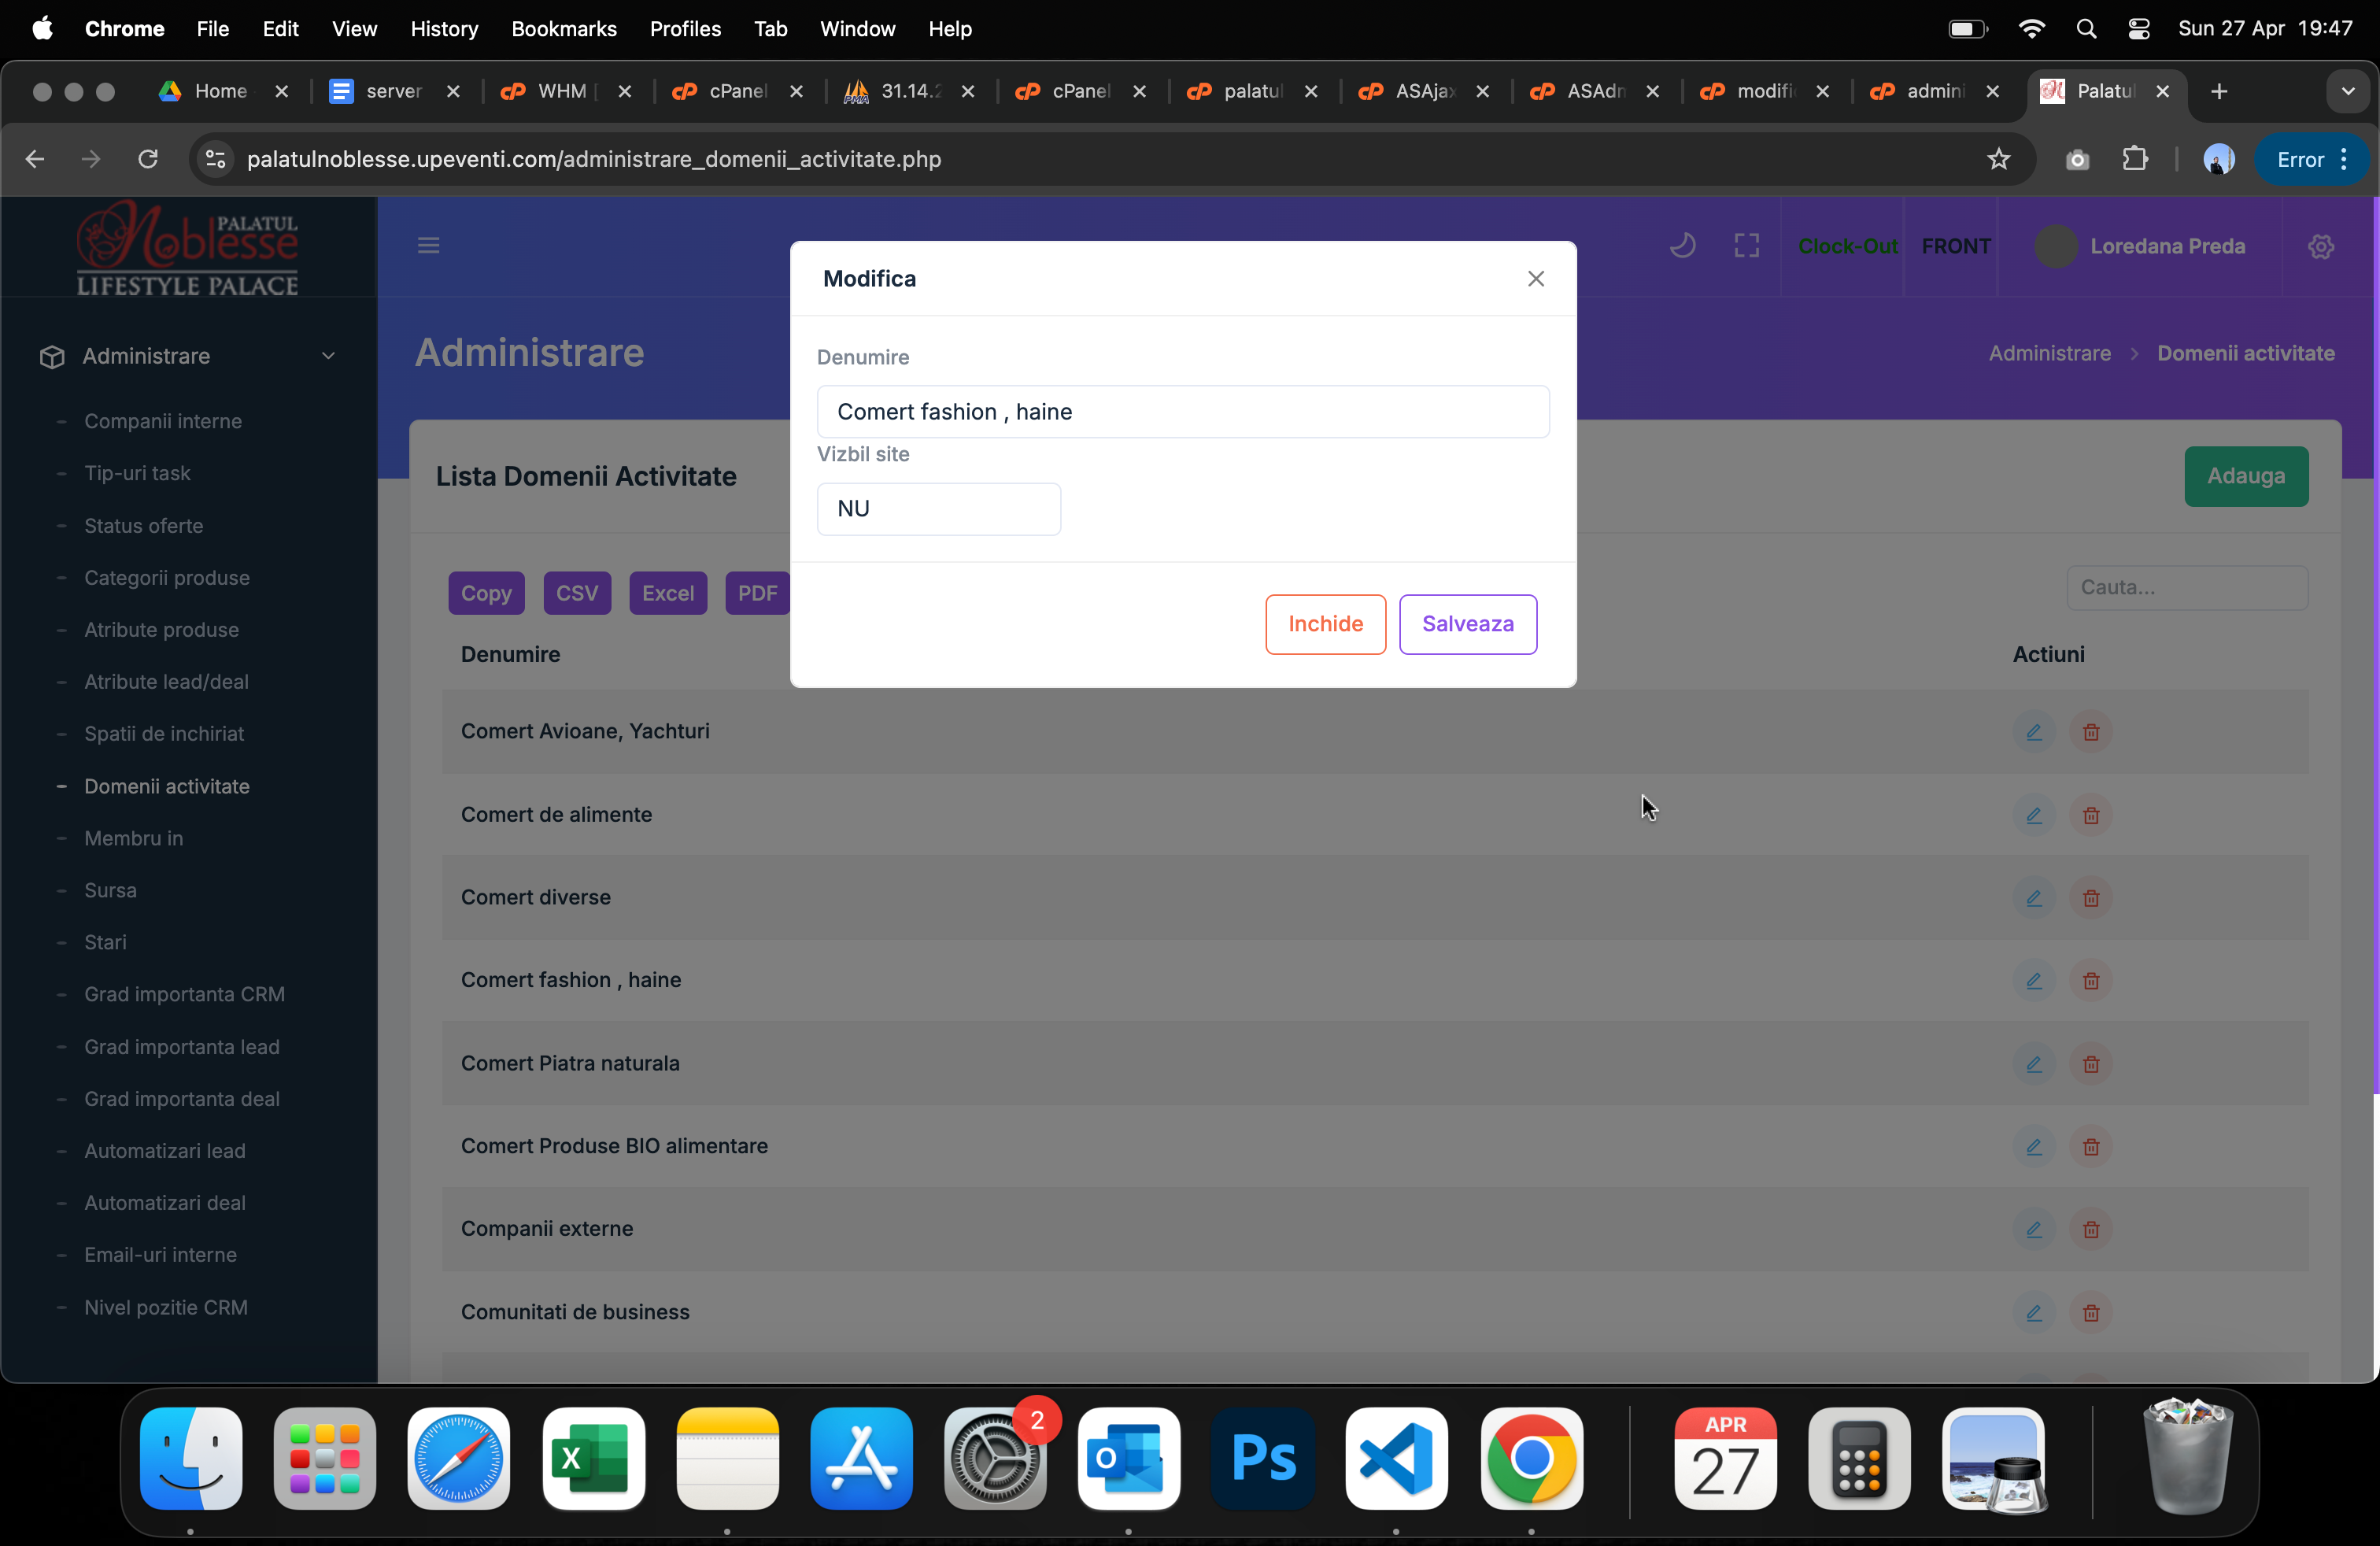The width and height of the screenshot is (2380, 1546).
Task: Open the Chrome tab search chevron
Action: pos(2347,91)
